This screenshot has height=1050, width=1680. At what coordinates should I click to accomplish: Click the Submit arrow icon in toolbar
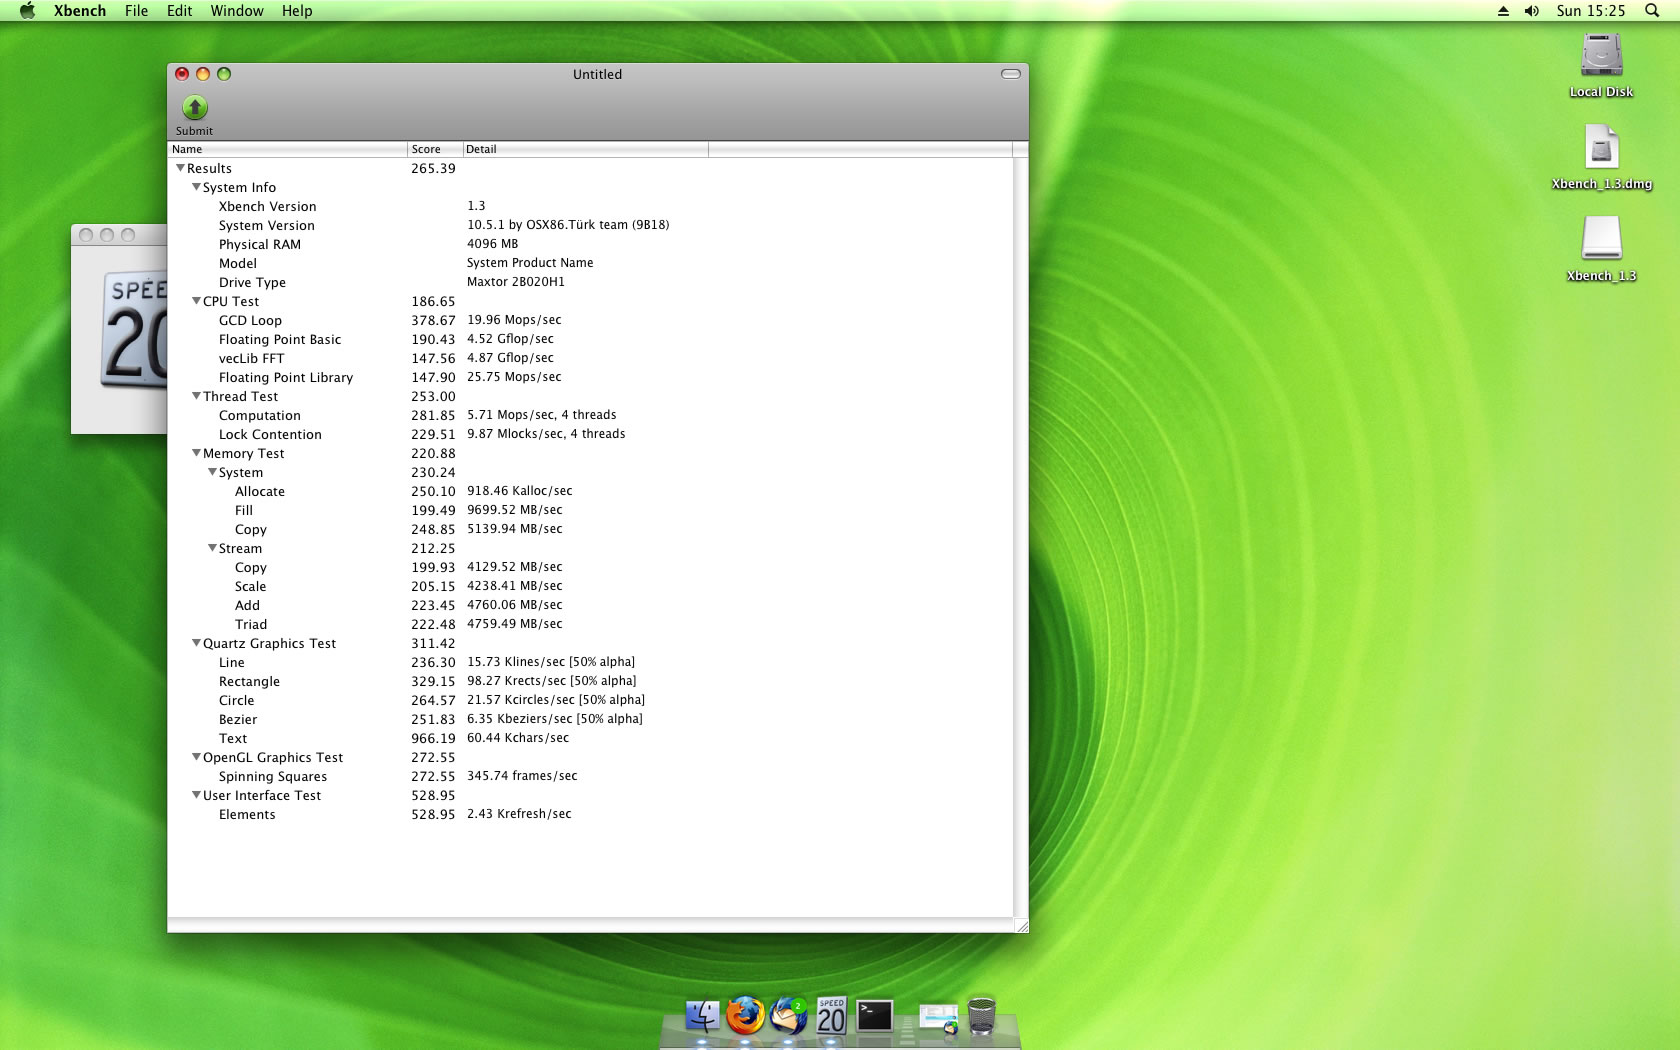[194, 107]
